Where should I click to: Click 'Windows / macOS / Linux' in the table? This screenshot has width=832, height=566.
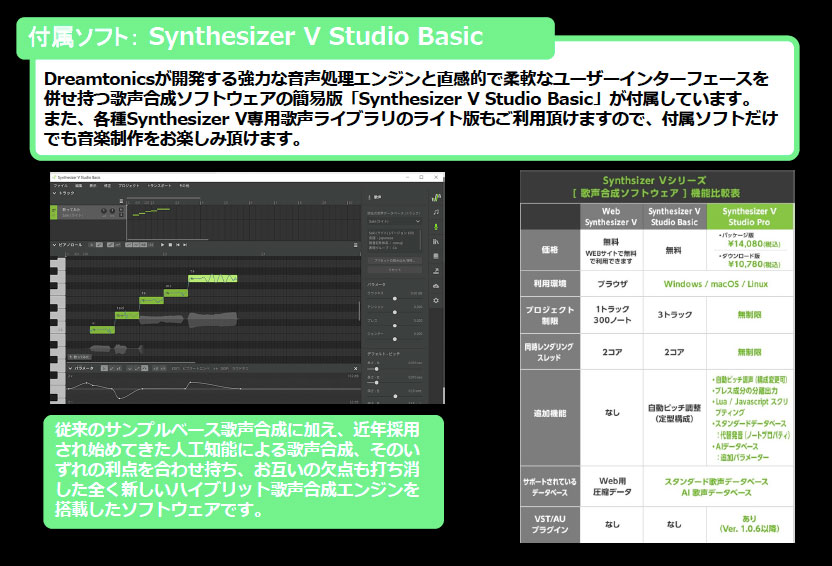[716, 284]
